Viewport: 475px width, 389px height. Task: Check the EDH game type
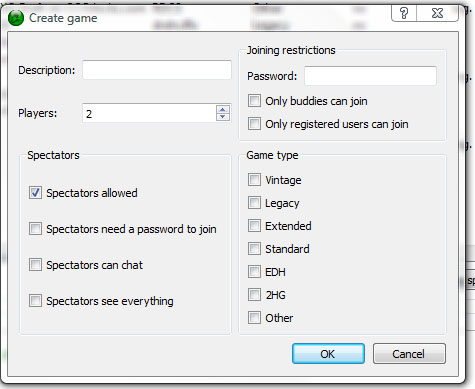(254, 272)
